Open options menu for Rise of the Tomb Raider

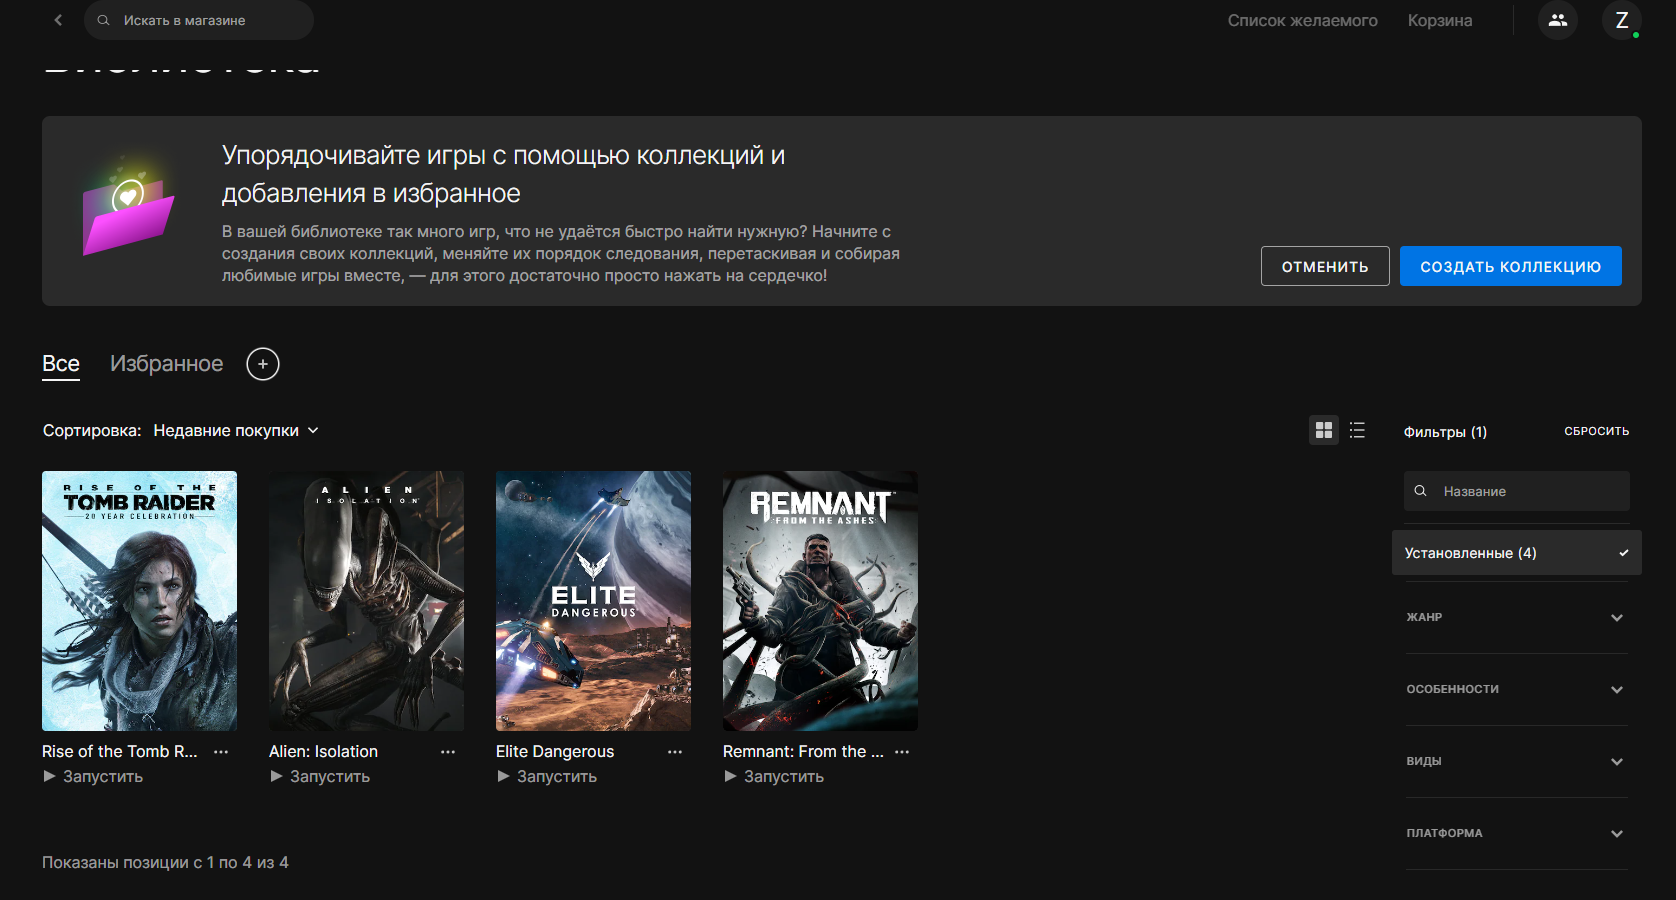point(221,752)
